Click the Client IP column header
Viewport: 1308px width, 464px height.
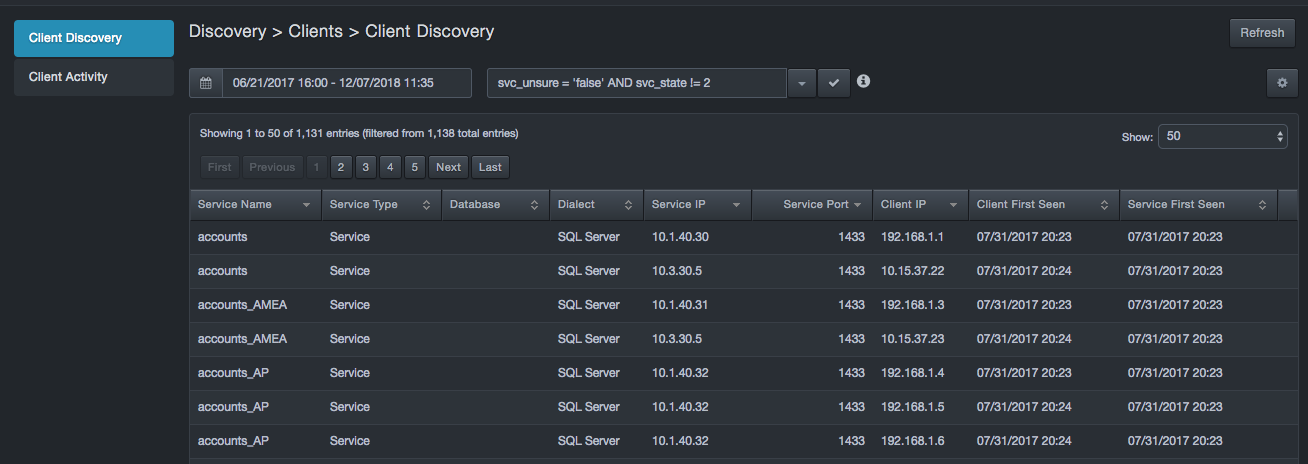[x=920, y=204]
